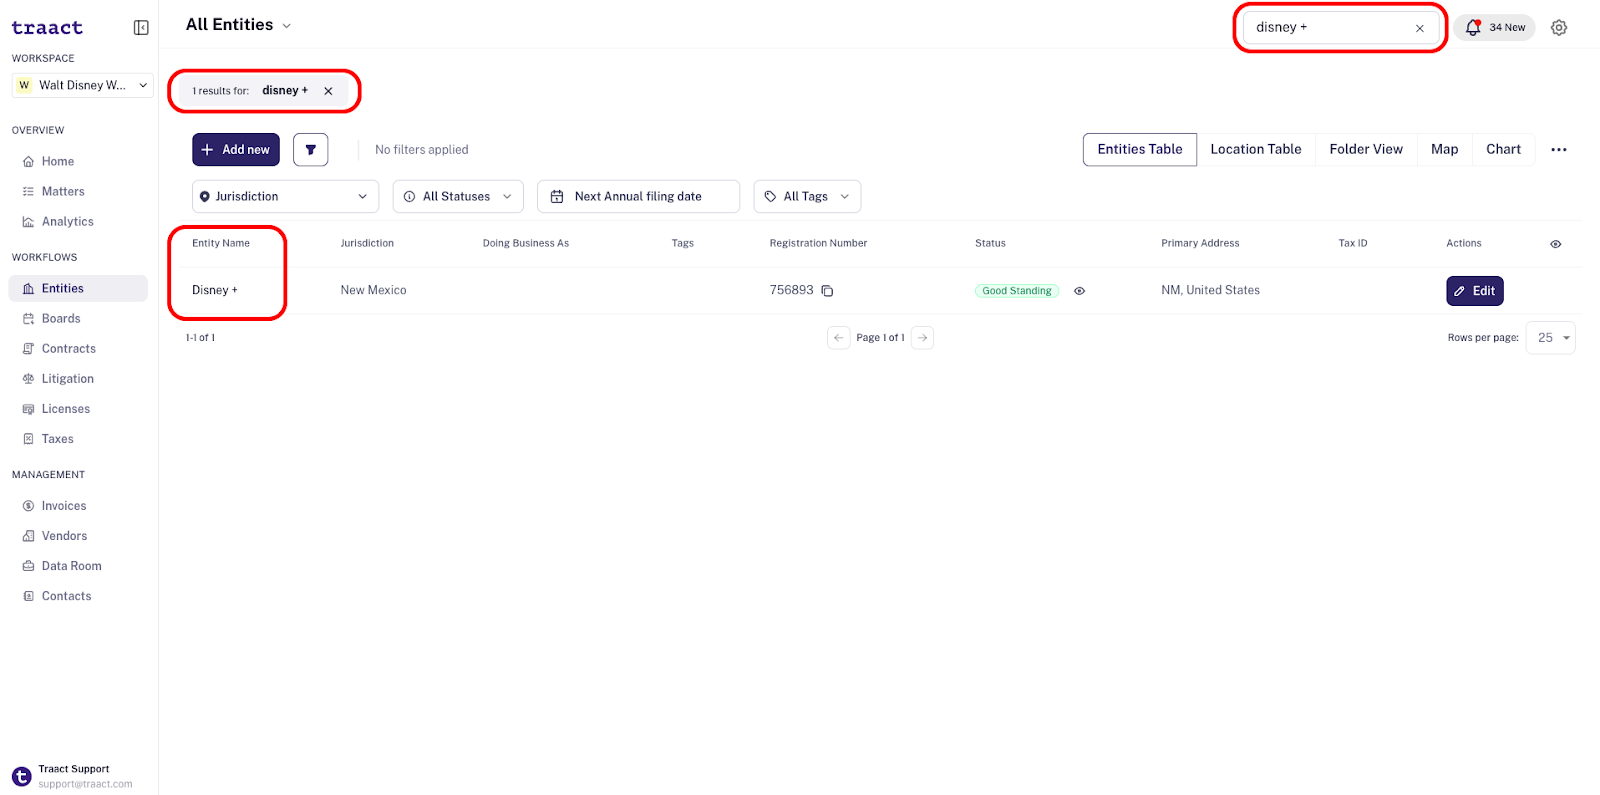The height and width of the screenshot is (795, 1600).
Task: Expand the Walt Disney workspace dropdown
Action: (x=82, y=86)
